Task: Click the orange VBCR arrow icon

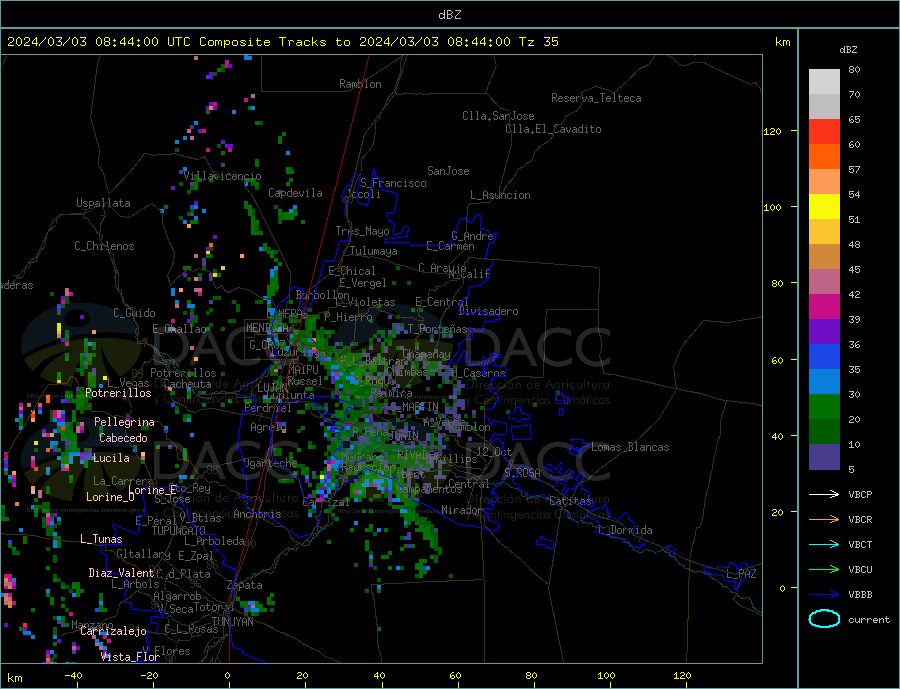Action: pos(824,519)
